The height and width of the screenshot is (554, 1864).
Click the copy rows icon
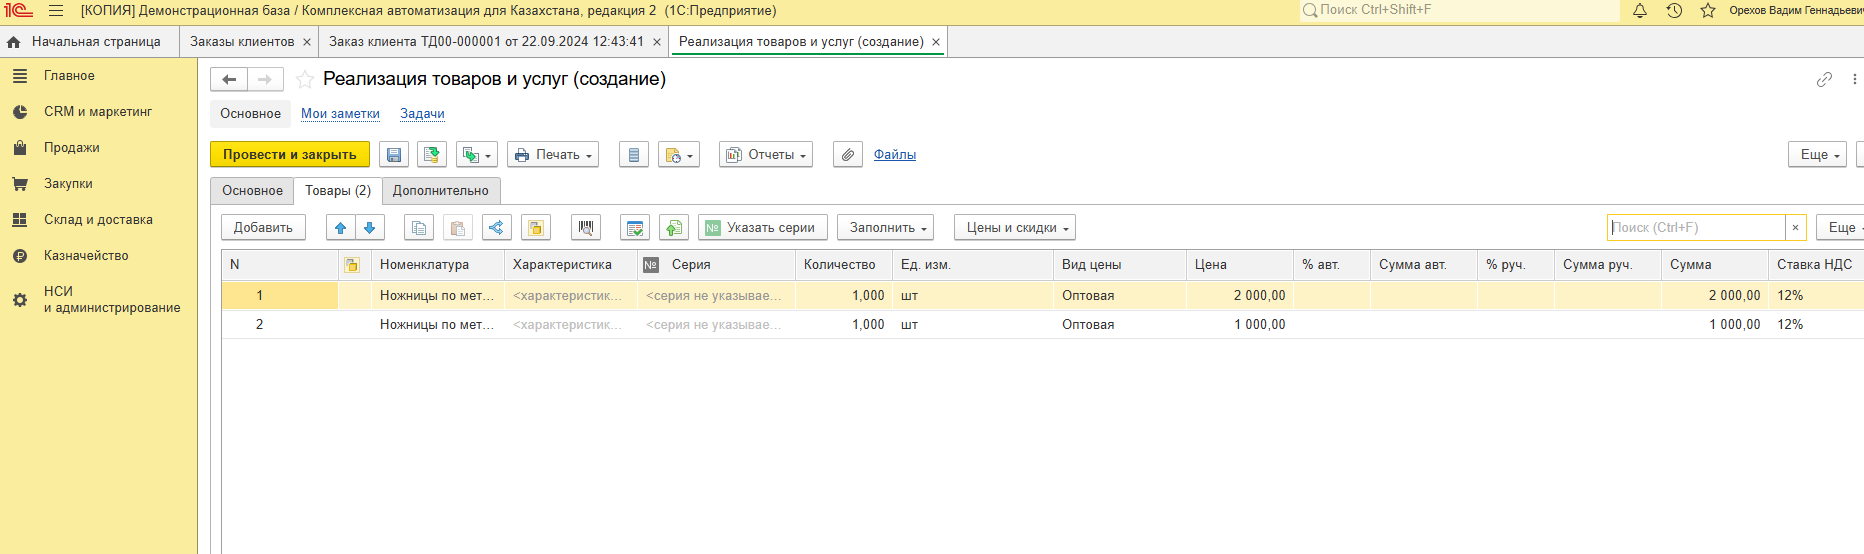point(419,228)
